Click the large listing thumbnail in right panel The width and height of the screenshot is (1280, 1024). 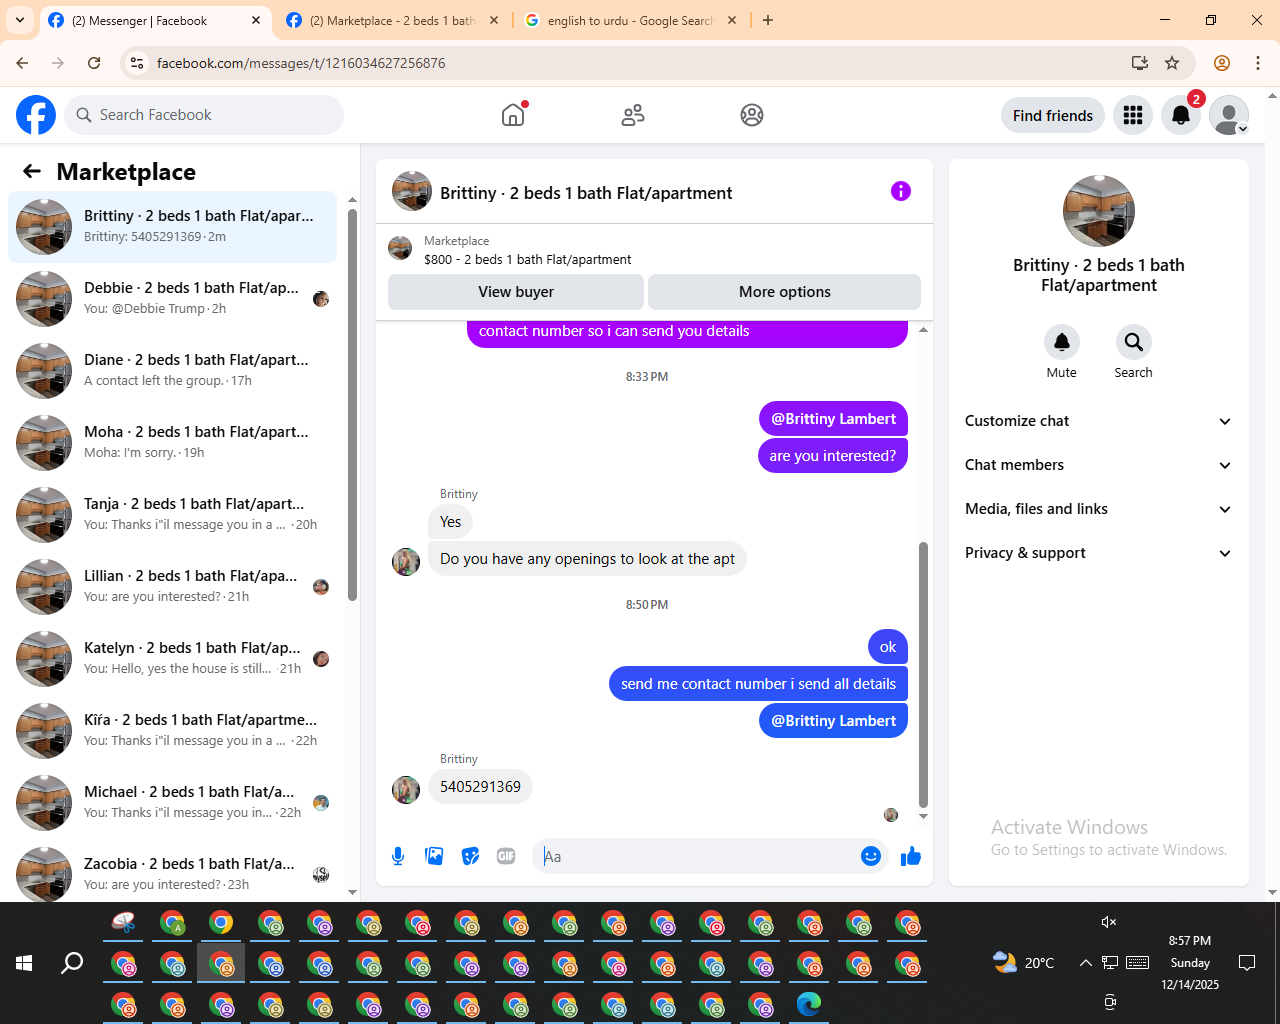[1099, 211]
